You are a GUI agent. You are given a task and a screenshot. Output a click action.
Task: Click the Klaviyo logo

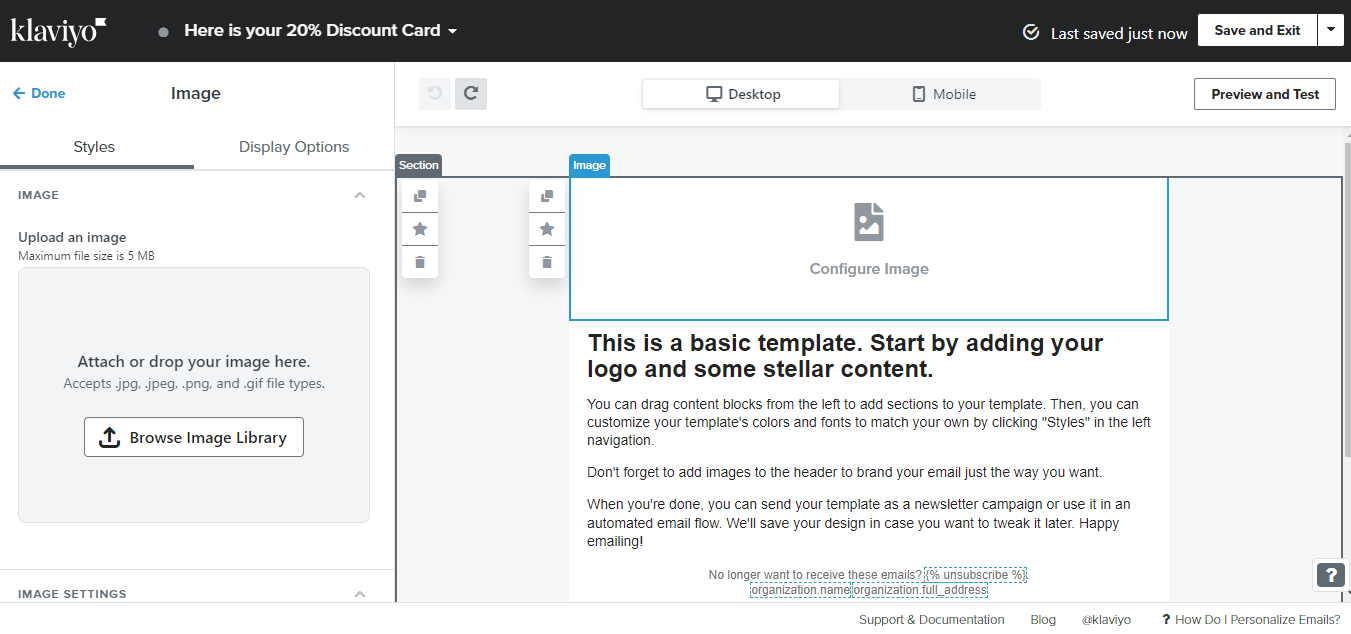[x=58, y=31]
